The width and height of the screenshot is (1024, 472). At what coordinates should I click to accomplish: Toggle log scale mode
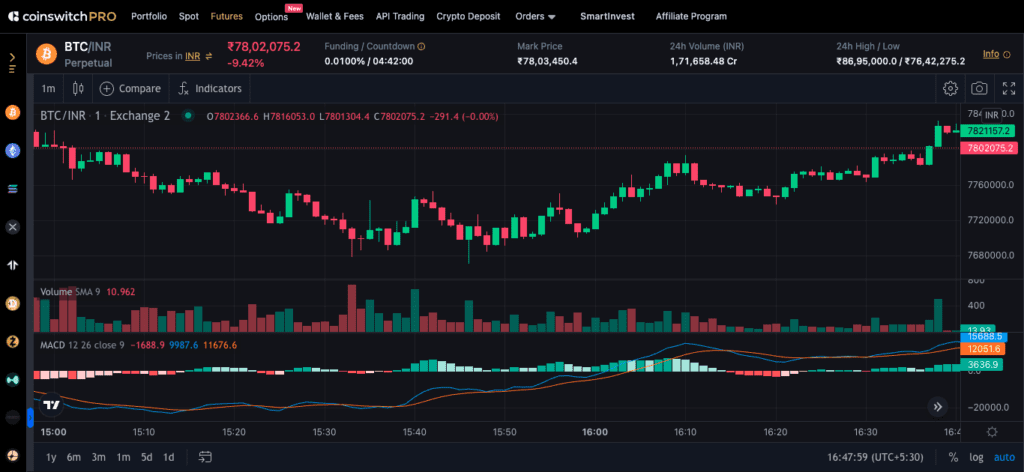pos(976,457)
